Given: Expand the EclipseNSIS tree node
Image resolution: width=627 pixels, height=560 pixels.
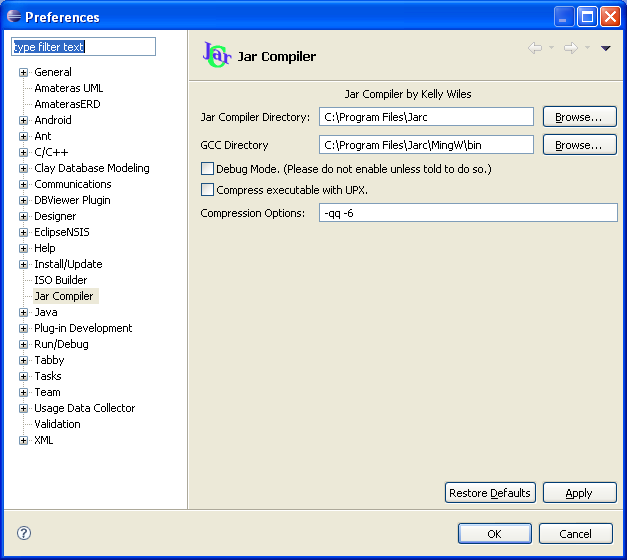Looking at the screenshot, I should pyautogui.click(x=23, y=232).
